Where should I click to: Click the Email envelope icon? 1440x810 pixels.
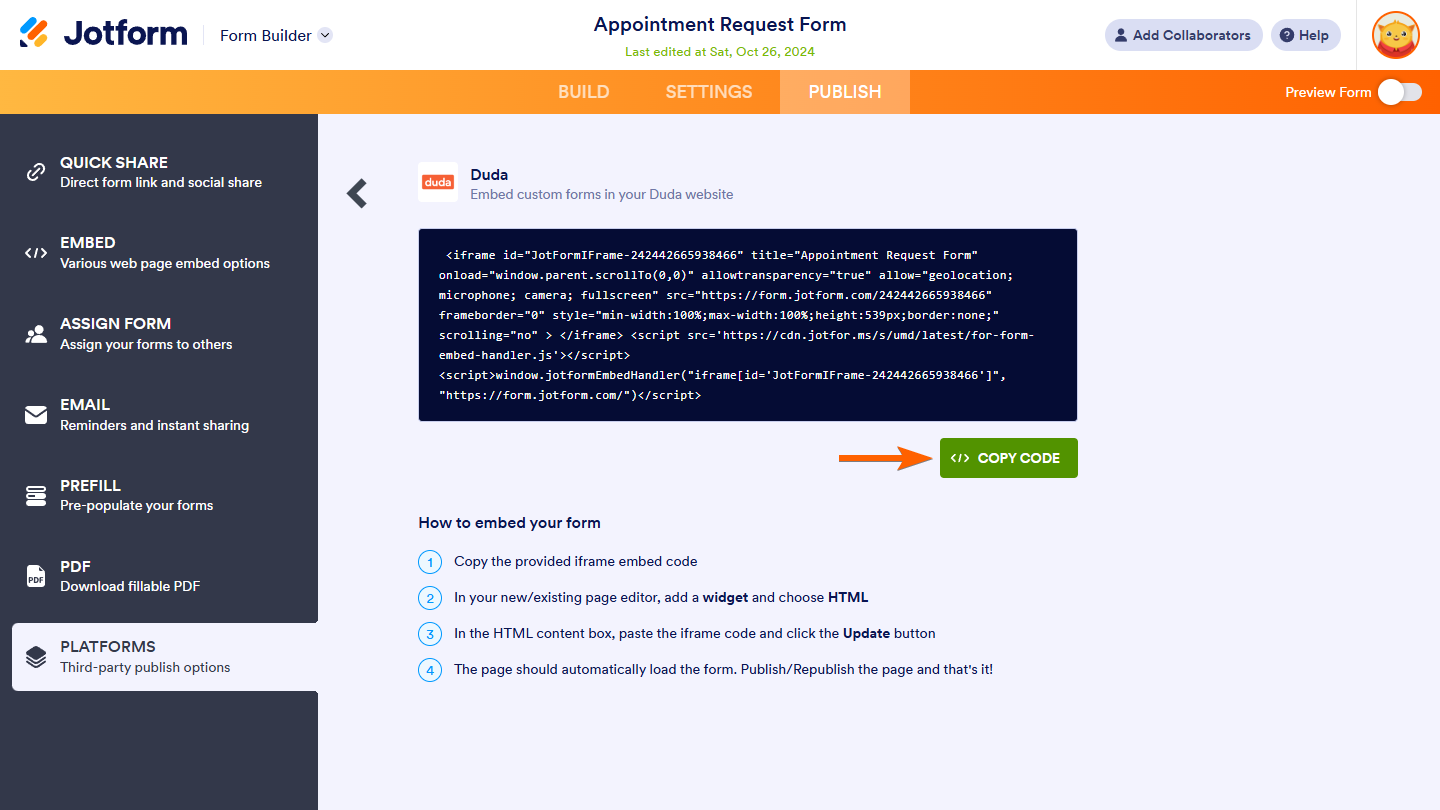coord(36,415)
